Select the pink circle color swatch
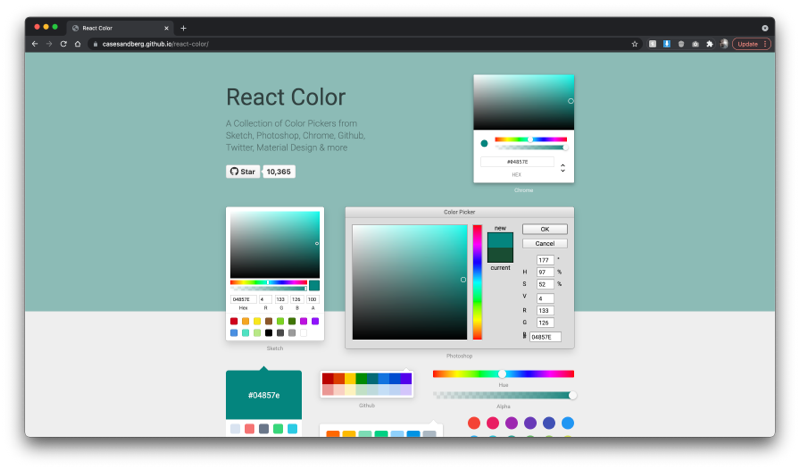This screenshot has height=475, width=800. click(493, 423)
